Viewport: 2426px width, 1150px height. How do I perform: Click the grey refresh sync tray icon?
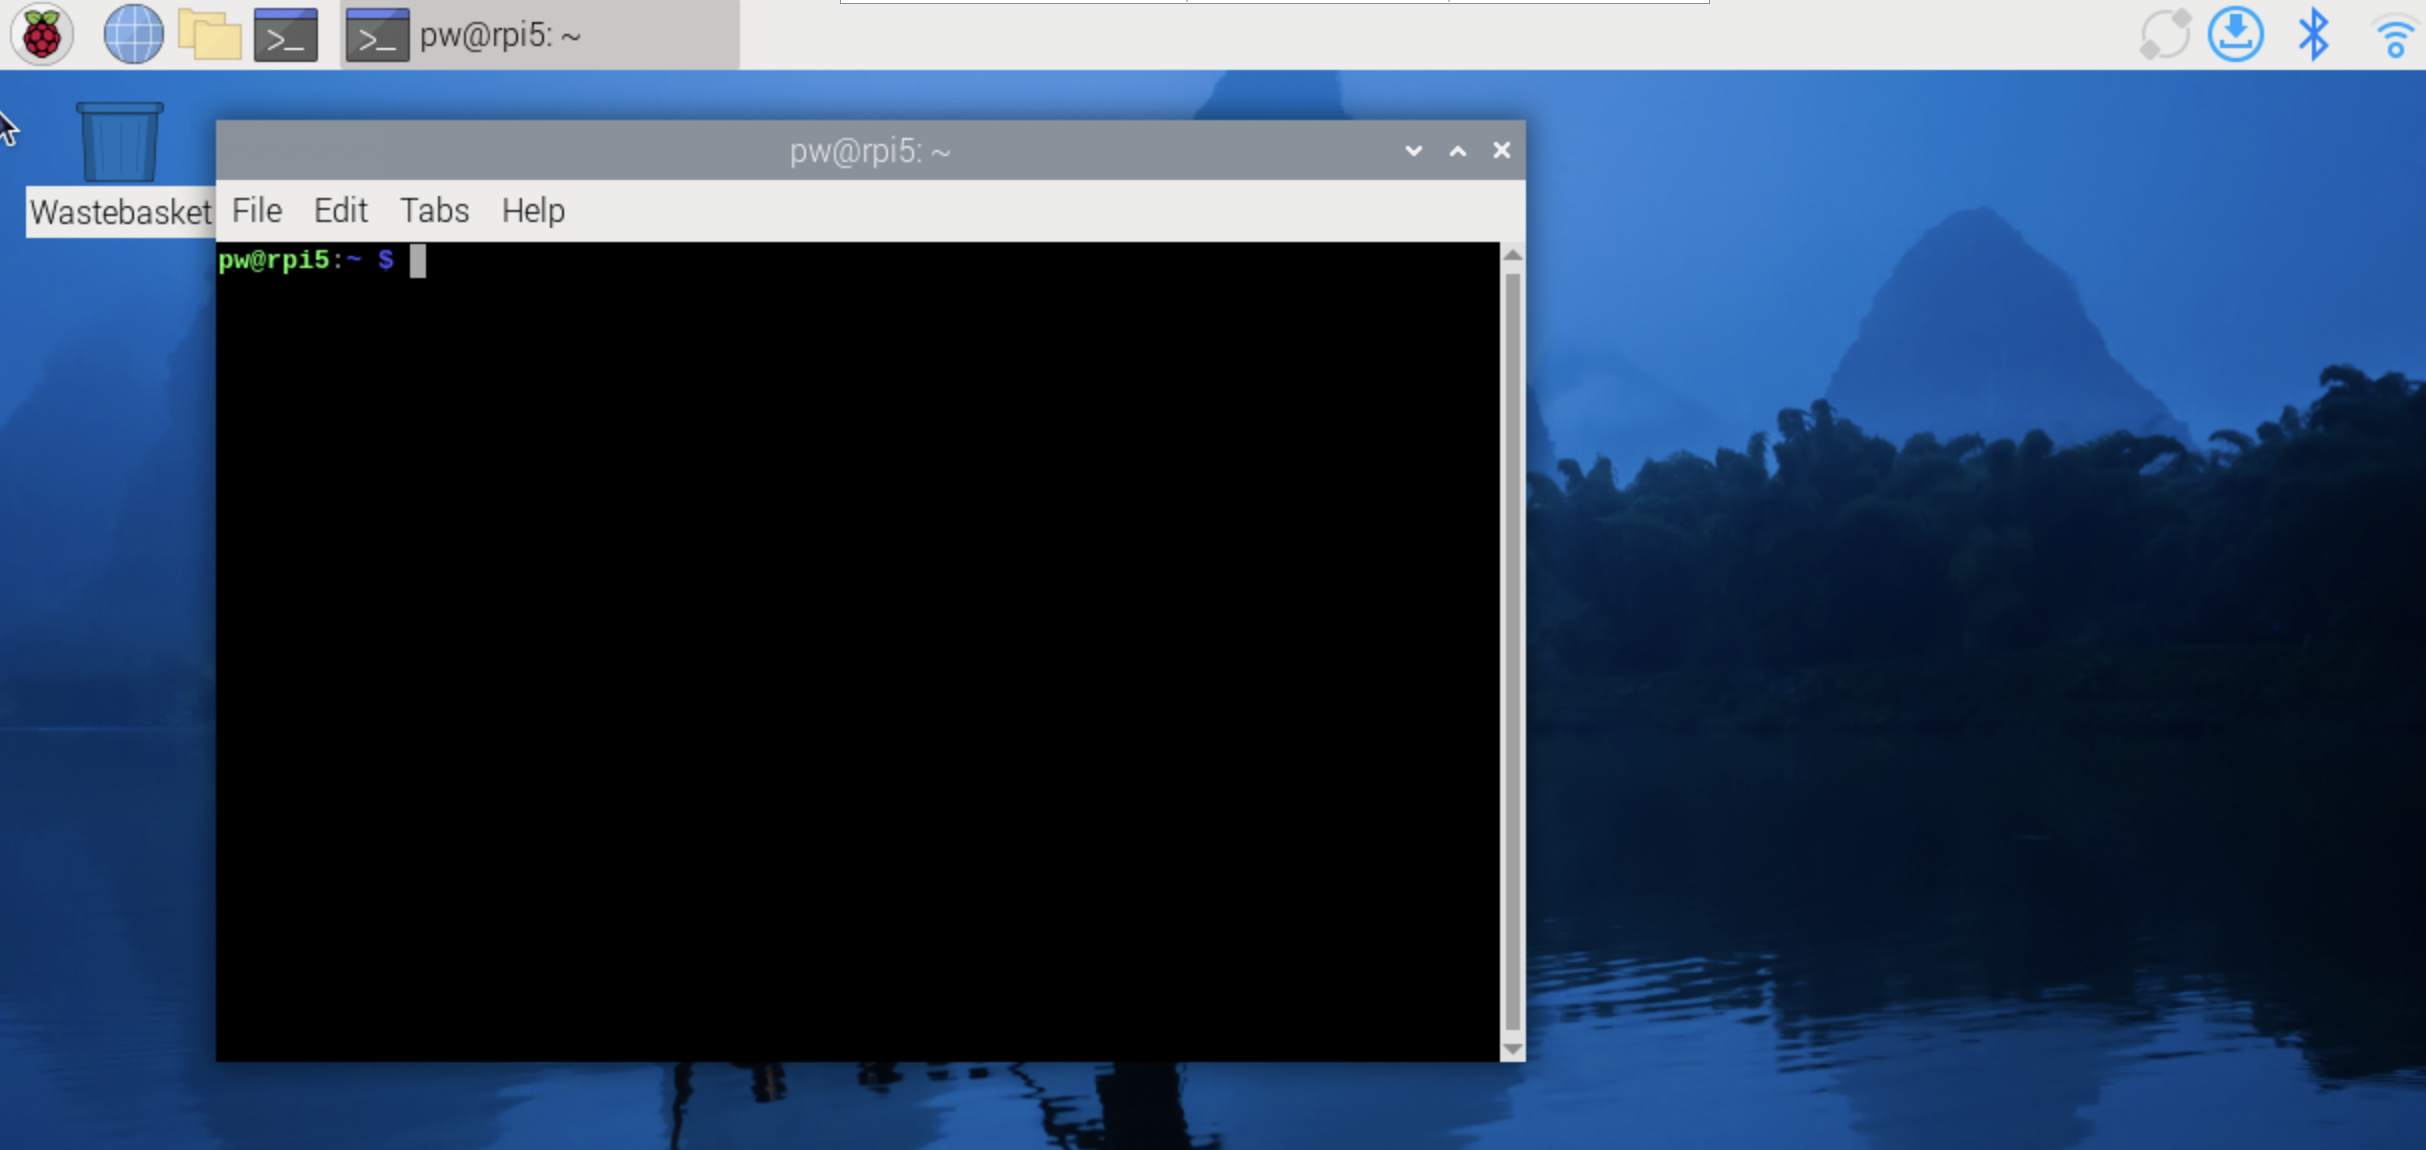pos(2164,35)
